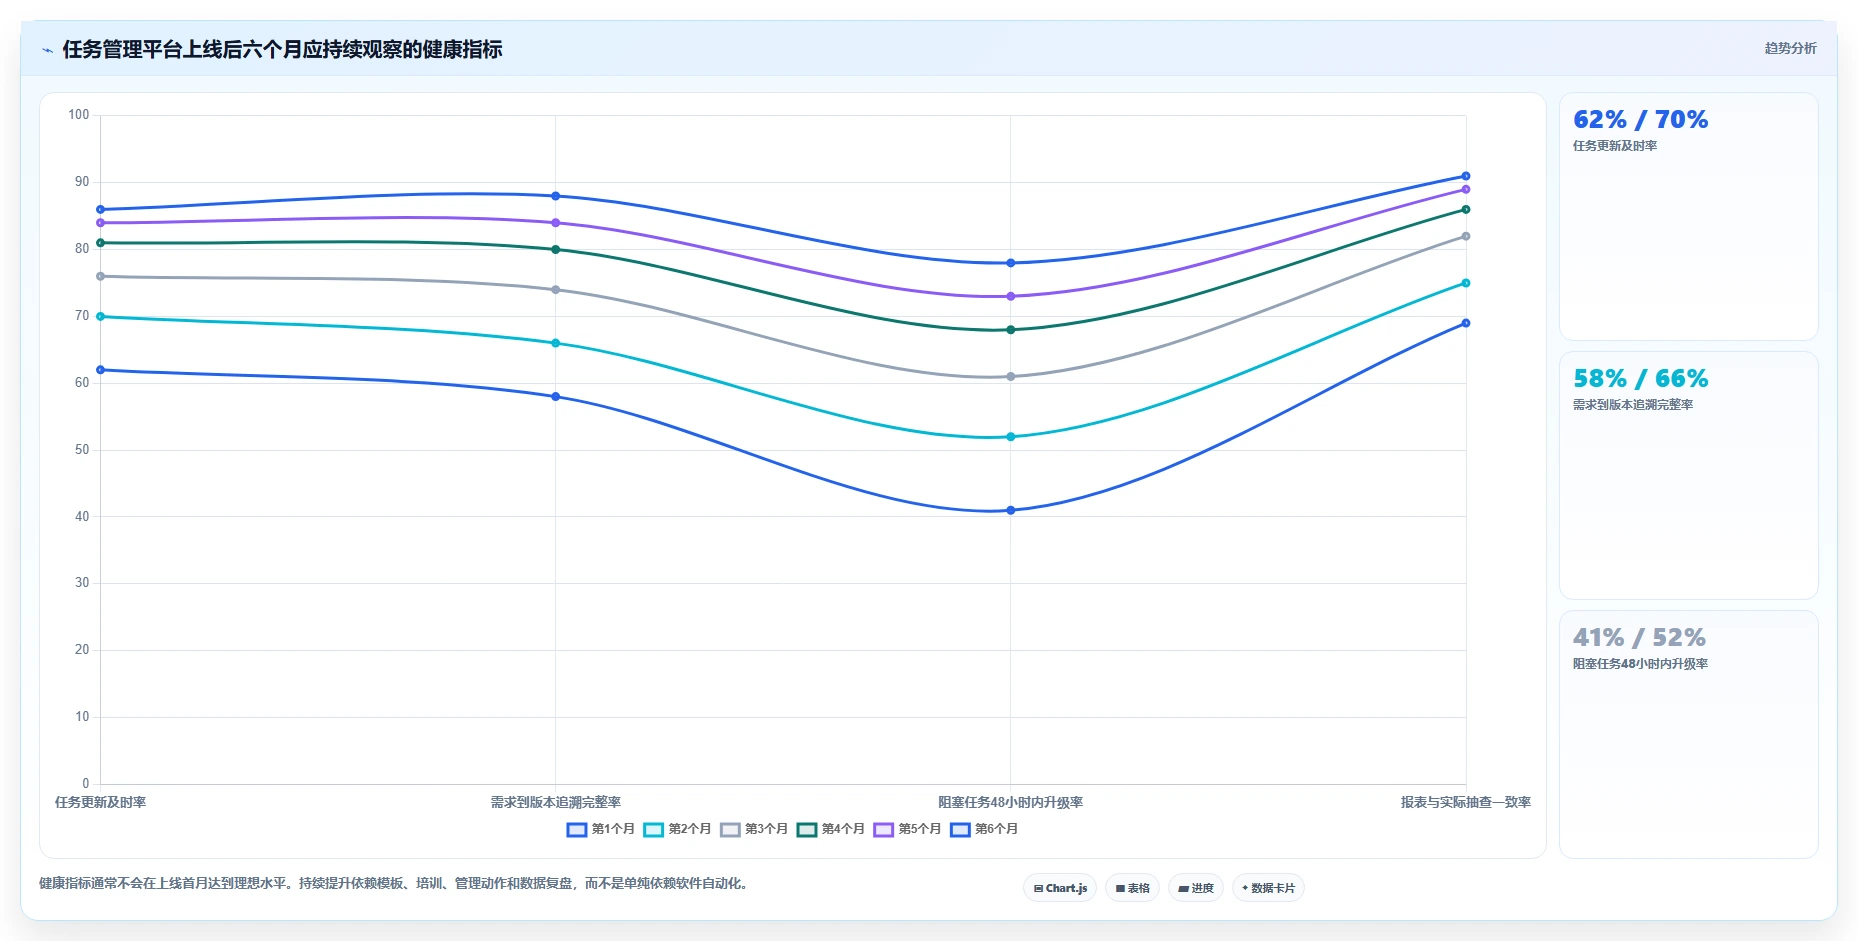Click the 第1个月 point at 需求到版本追溯完整率
Viewport: 1858px width, 941px height.
point(556,397)
